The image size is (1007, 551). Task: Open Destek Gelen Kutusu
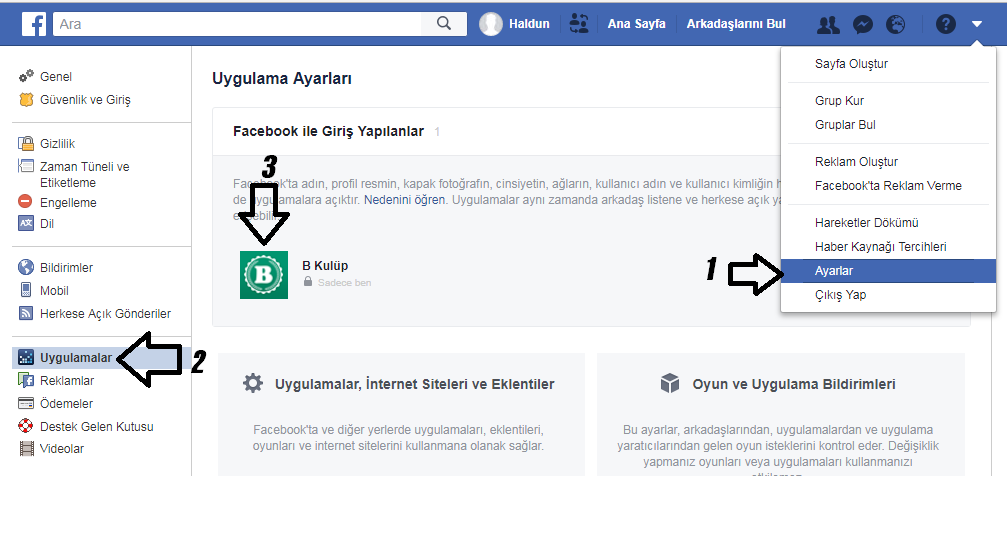pos(96,426)
